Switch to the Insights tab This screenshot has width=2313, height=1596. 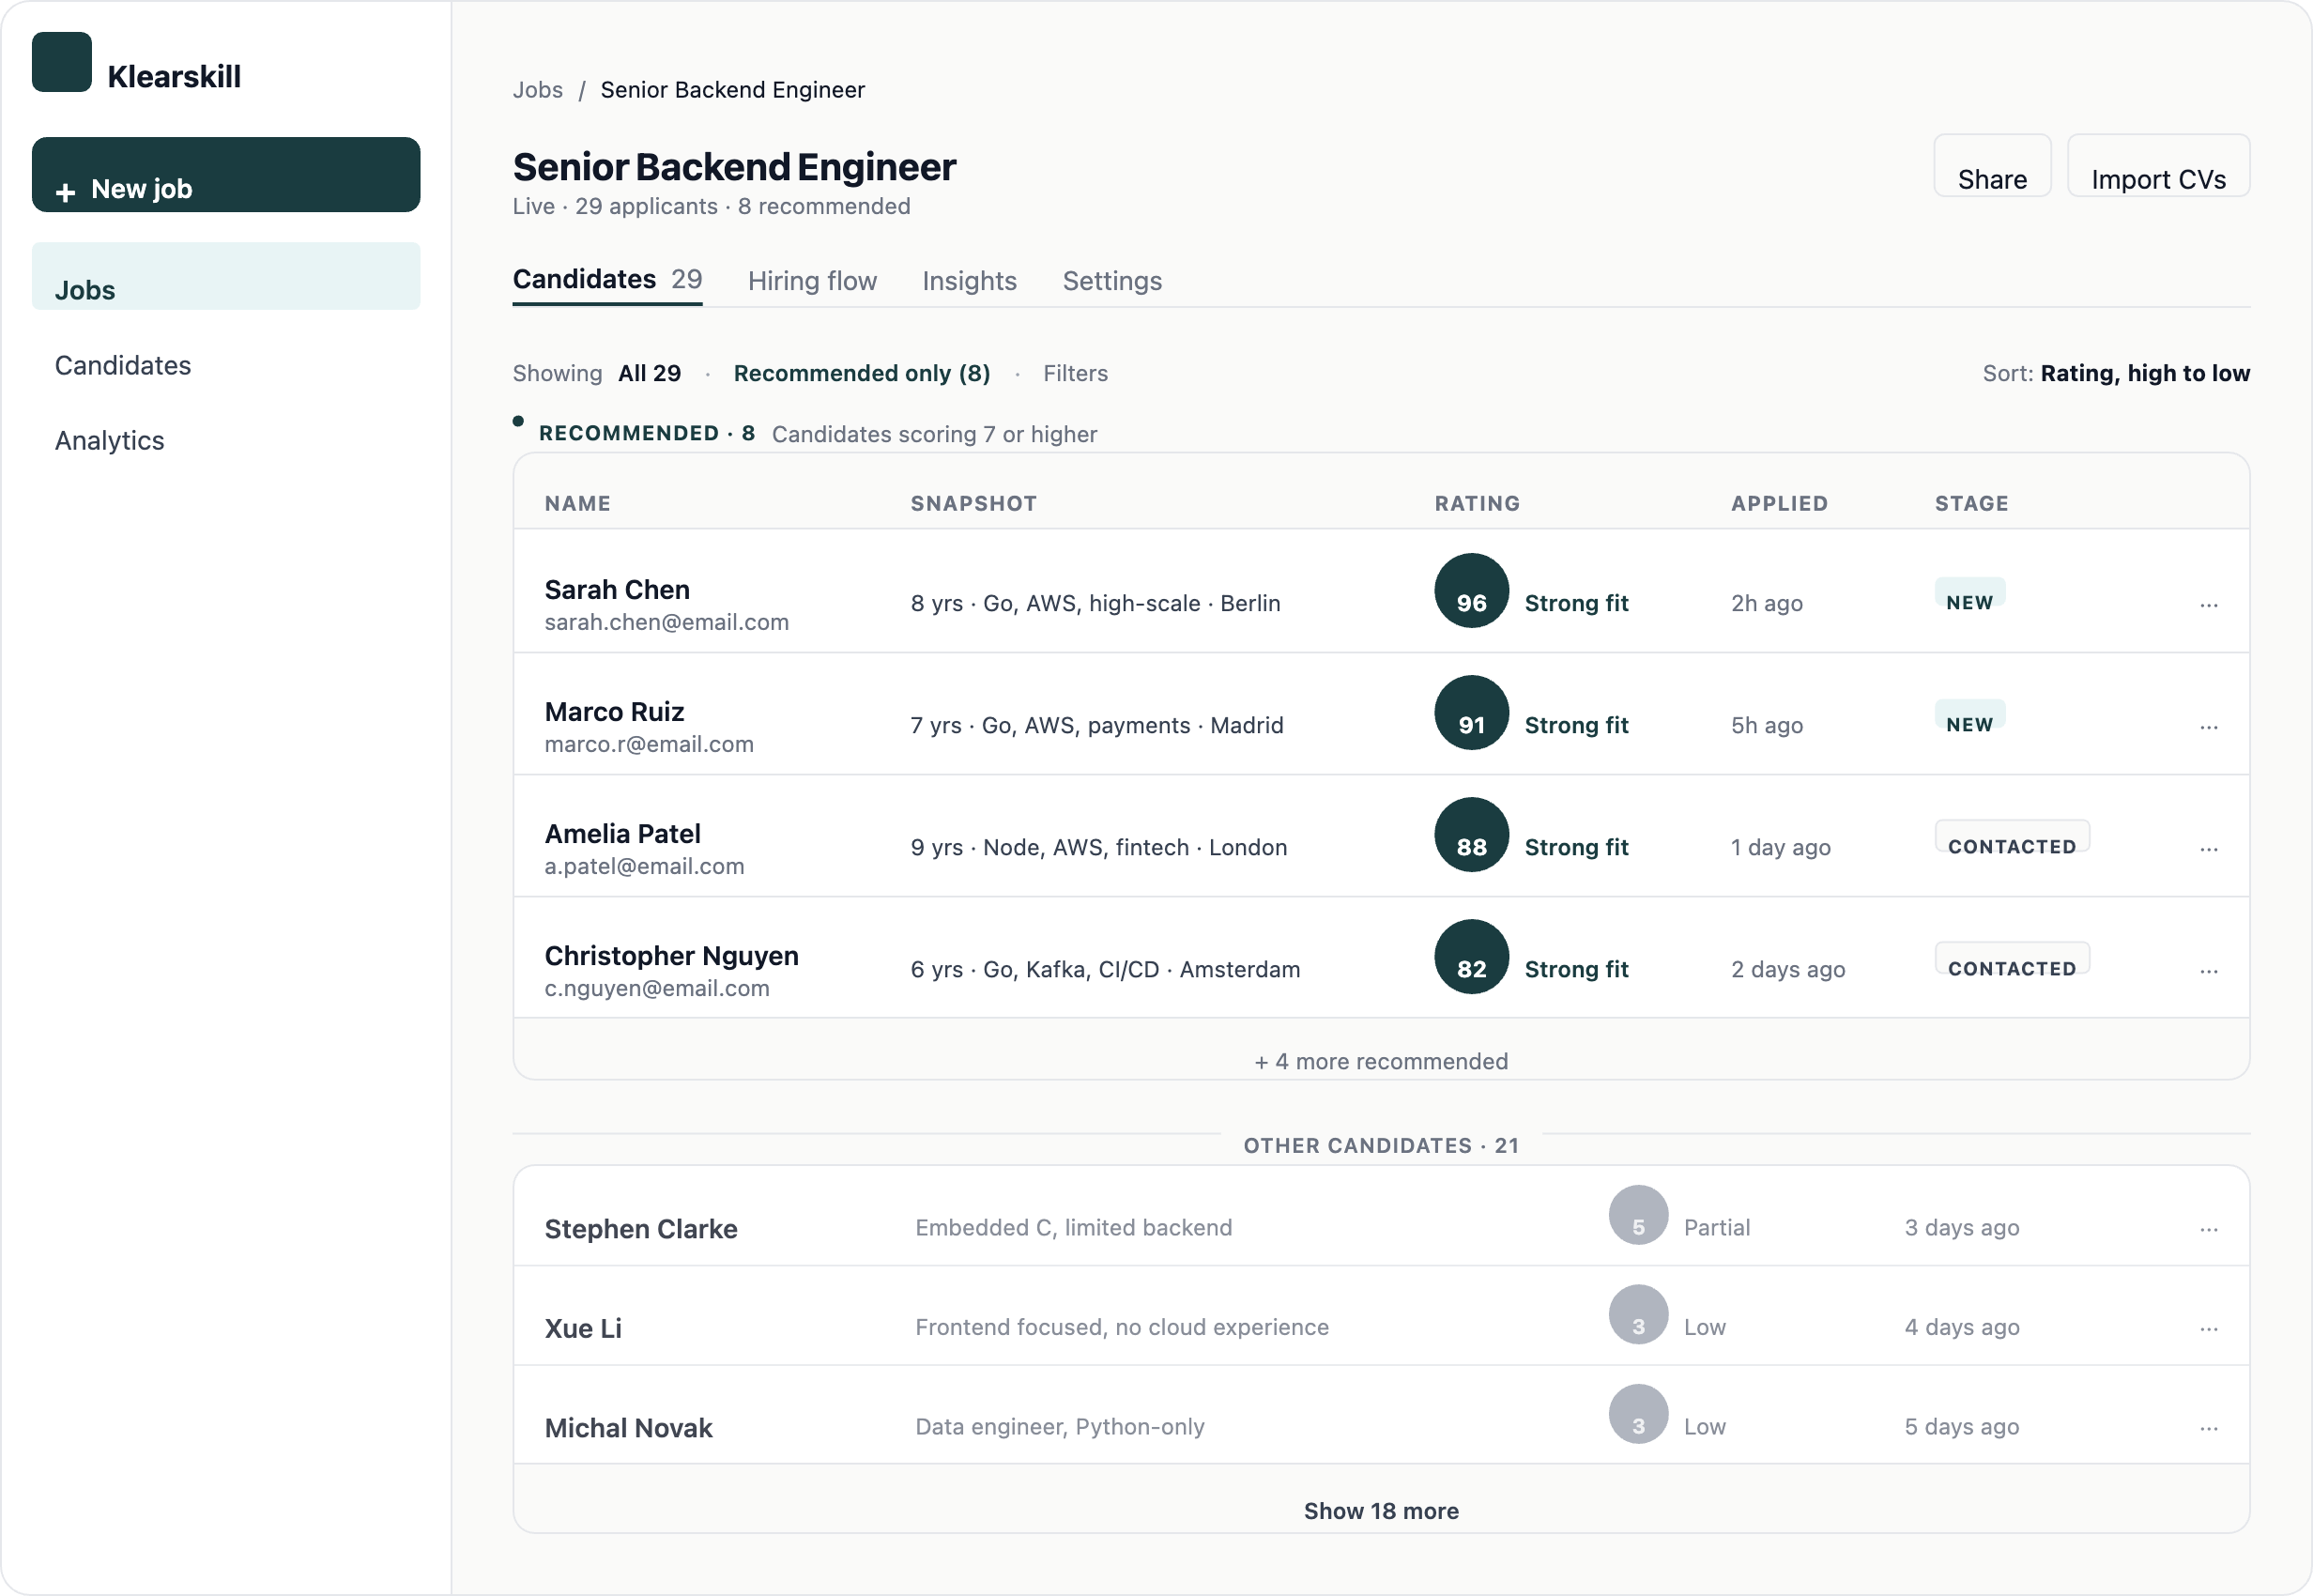pyautogui.click(x=969, y=281)
